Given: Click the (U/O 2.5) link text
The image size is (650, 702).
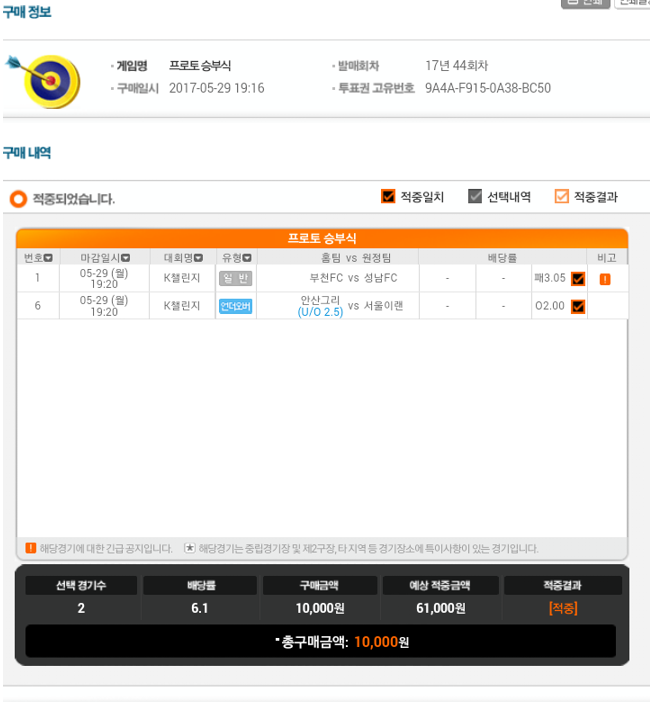Looking at the screenshot, I should tap(320, 312).
